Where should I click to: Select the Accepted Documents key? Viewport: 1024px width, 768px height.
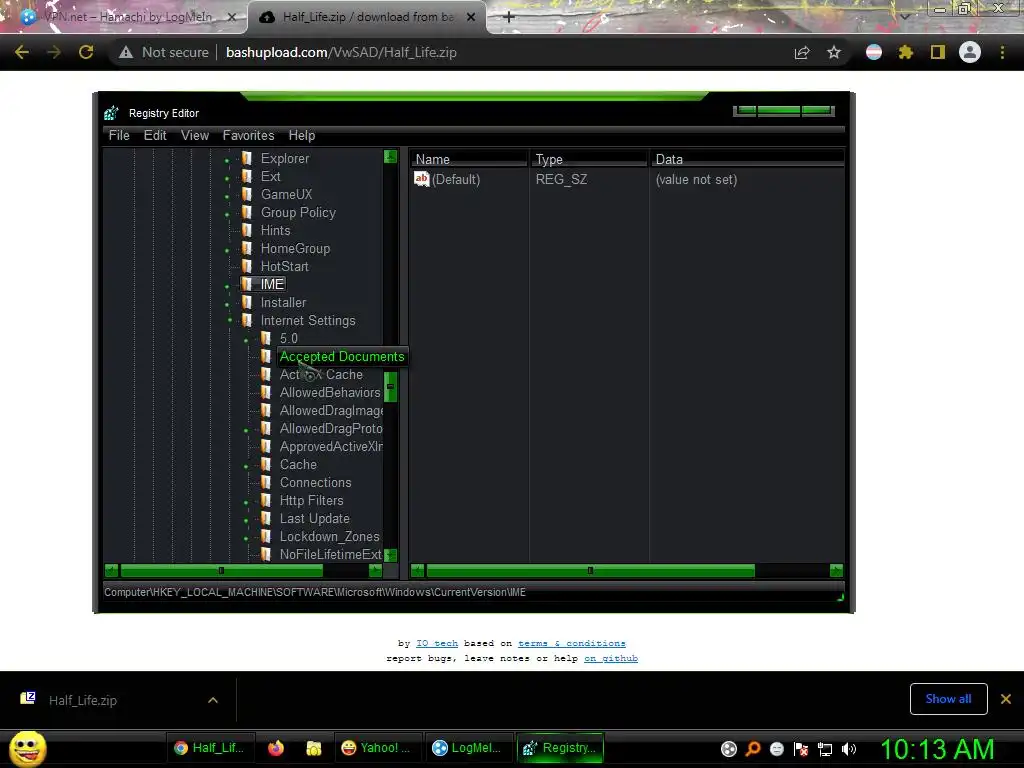[x=342, y=357]
